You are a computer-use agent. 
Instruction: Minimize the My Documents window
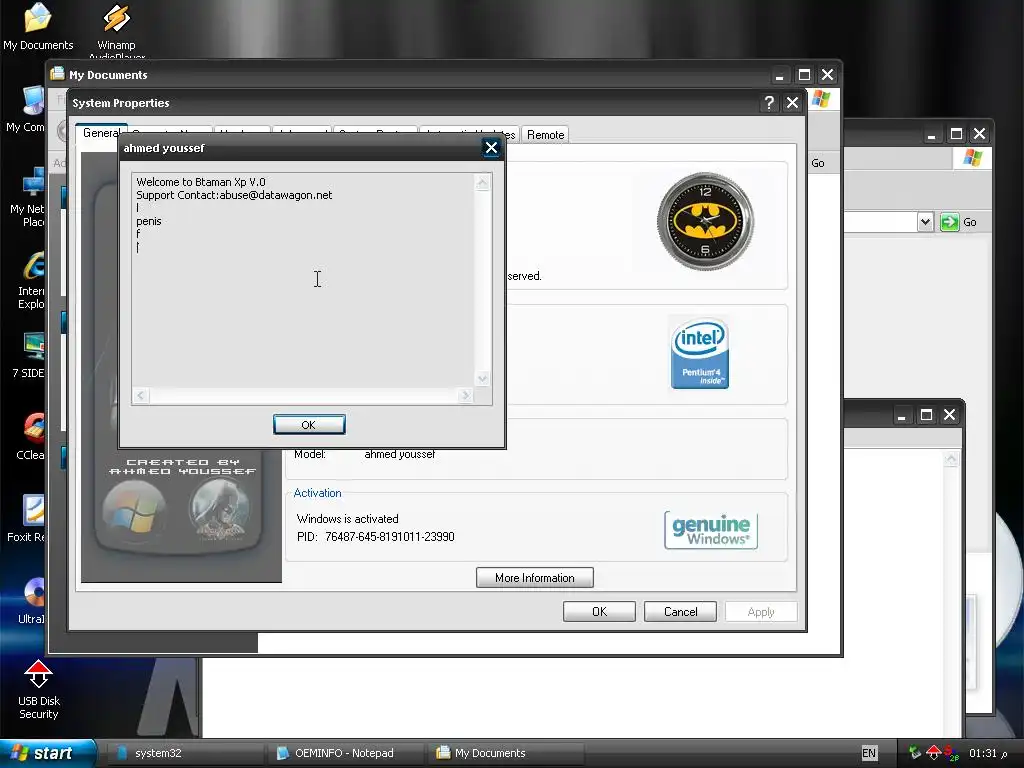click(779, 75)
